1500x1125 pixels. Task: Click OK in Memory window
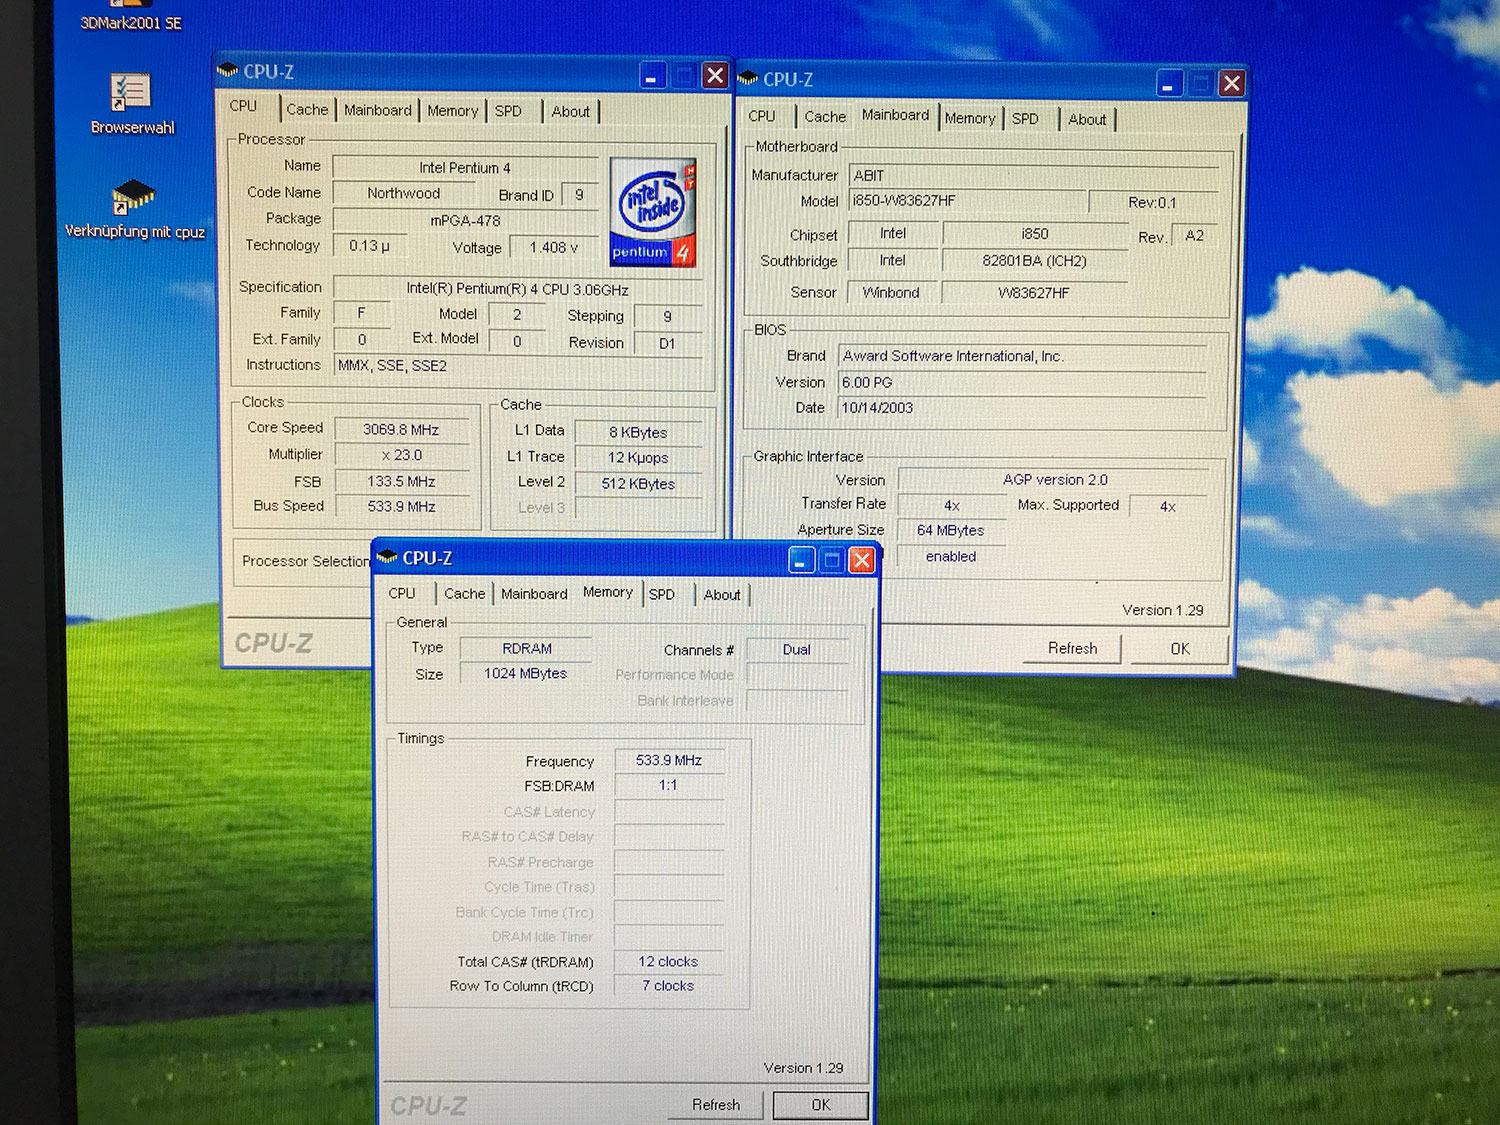click(821, 1105)
